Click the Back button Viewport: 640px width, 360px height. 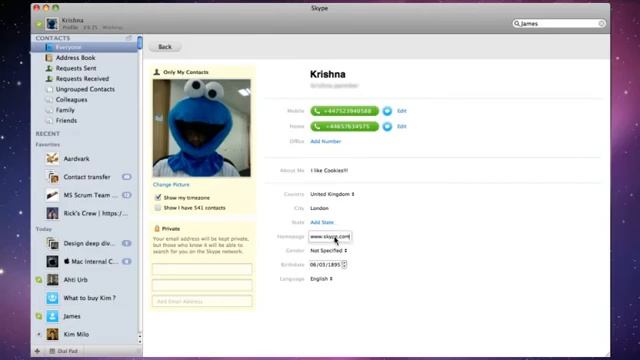pyautogui.click(x=165, y=47)
